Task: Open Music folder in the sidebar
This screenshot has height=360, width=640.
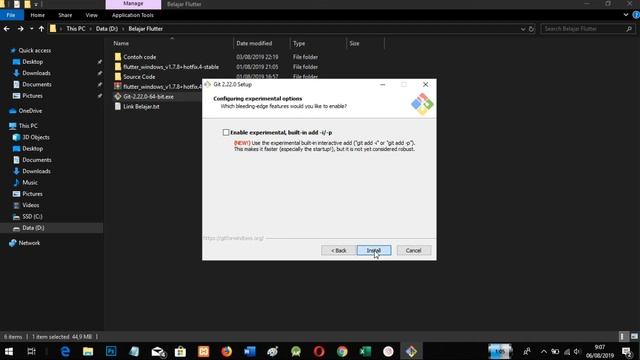Action: coord(30,183)
